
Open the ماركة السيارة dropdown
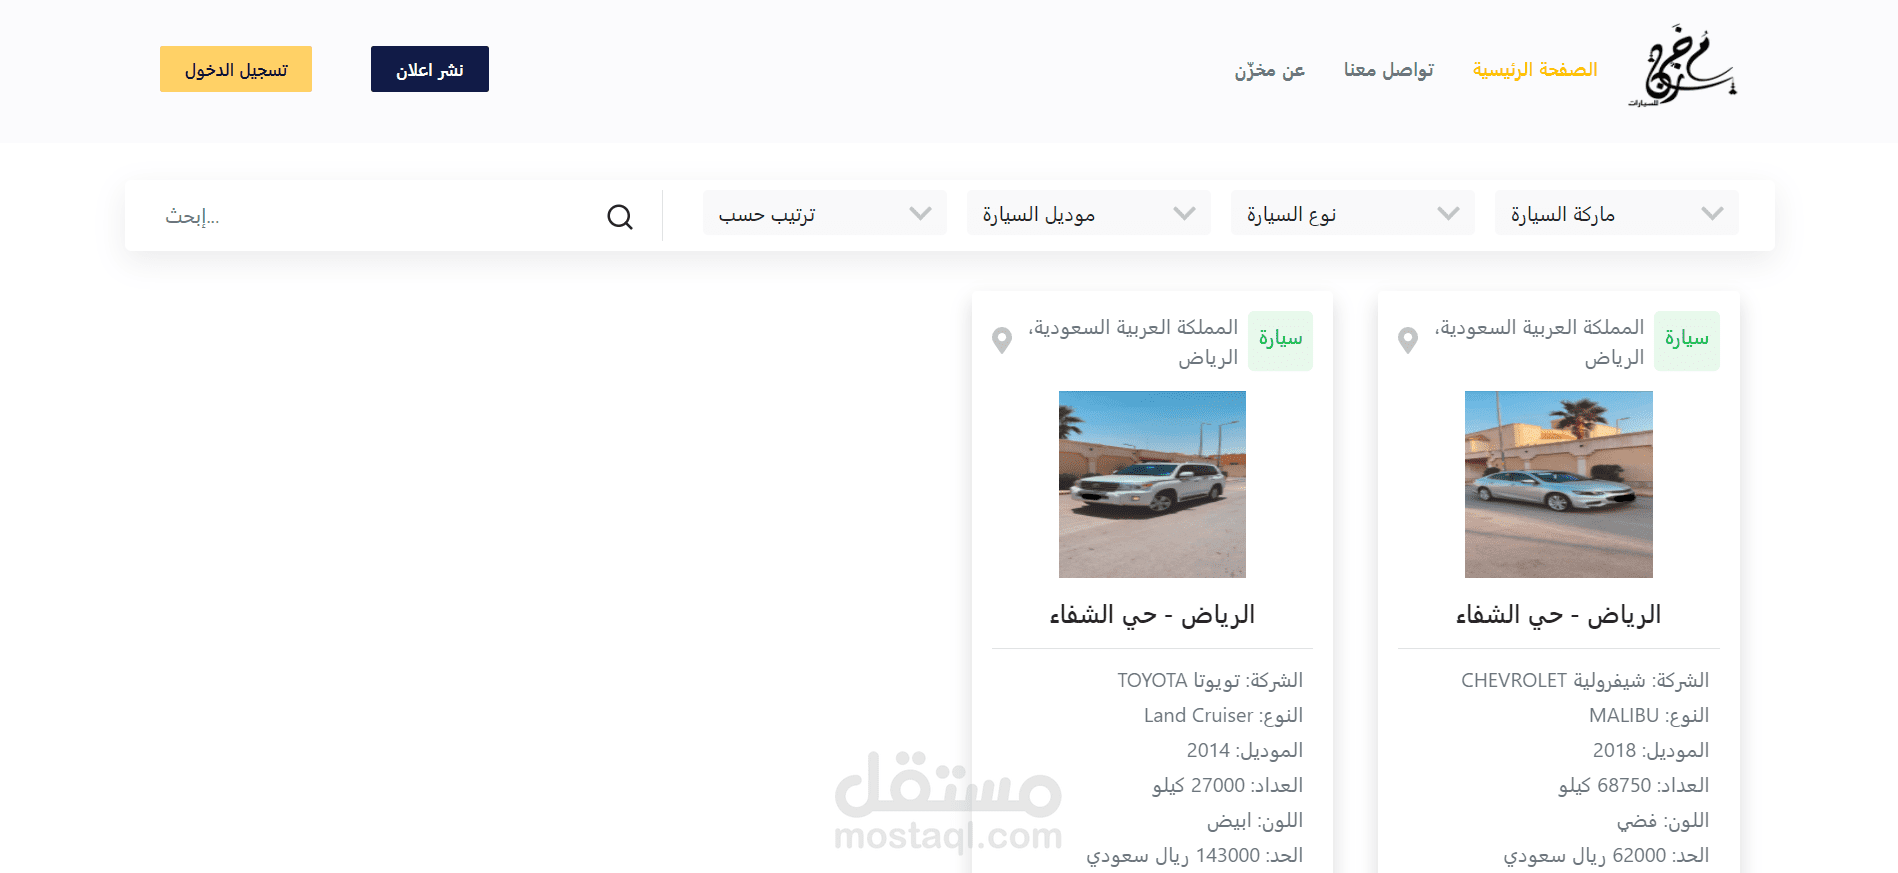1616,213
